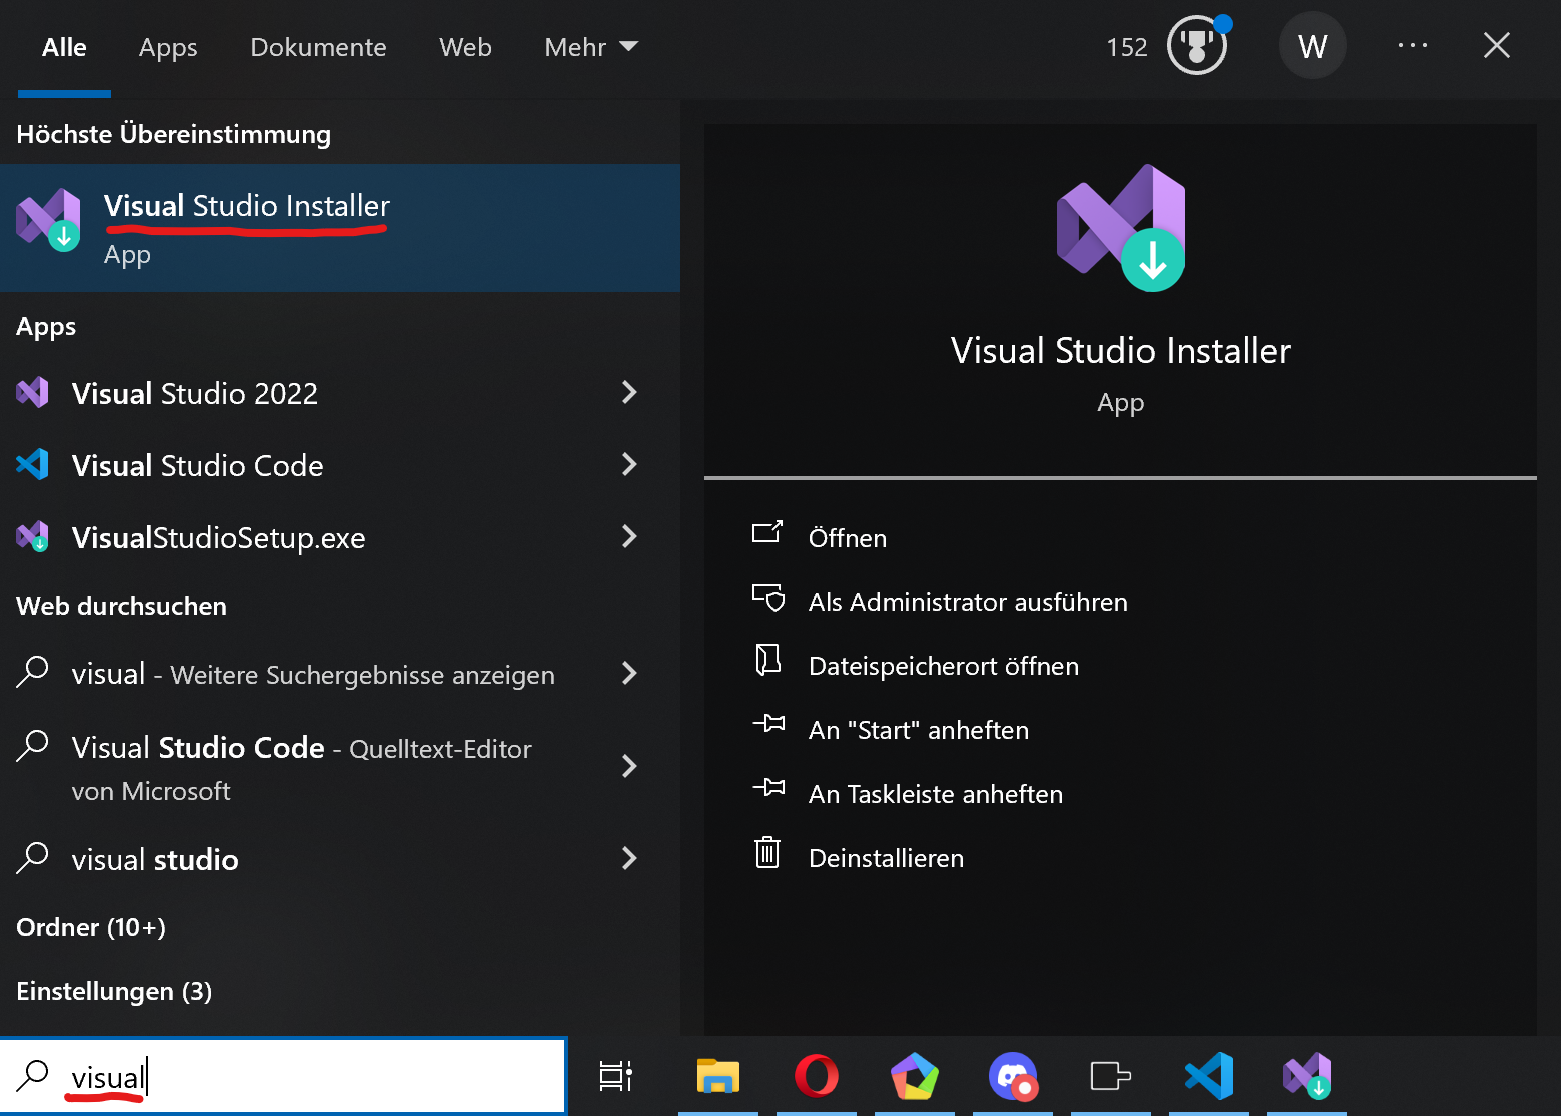Click the trash icon beside Deinstallieren
This screenshot has width=1561, height=1116.
[767, 853]
